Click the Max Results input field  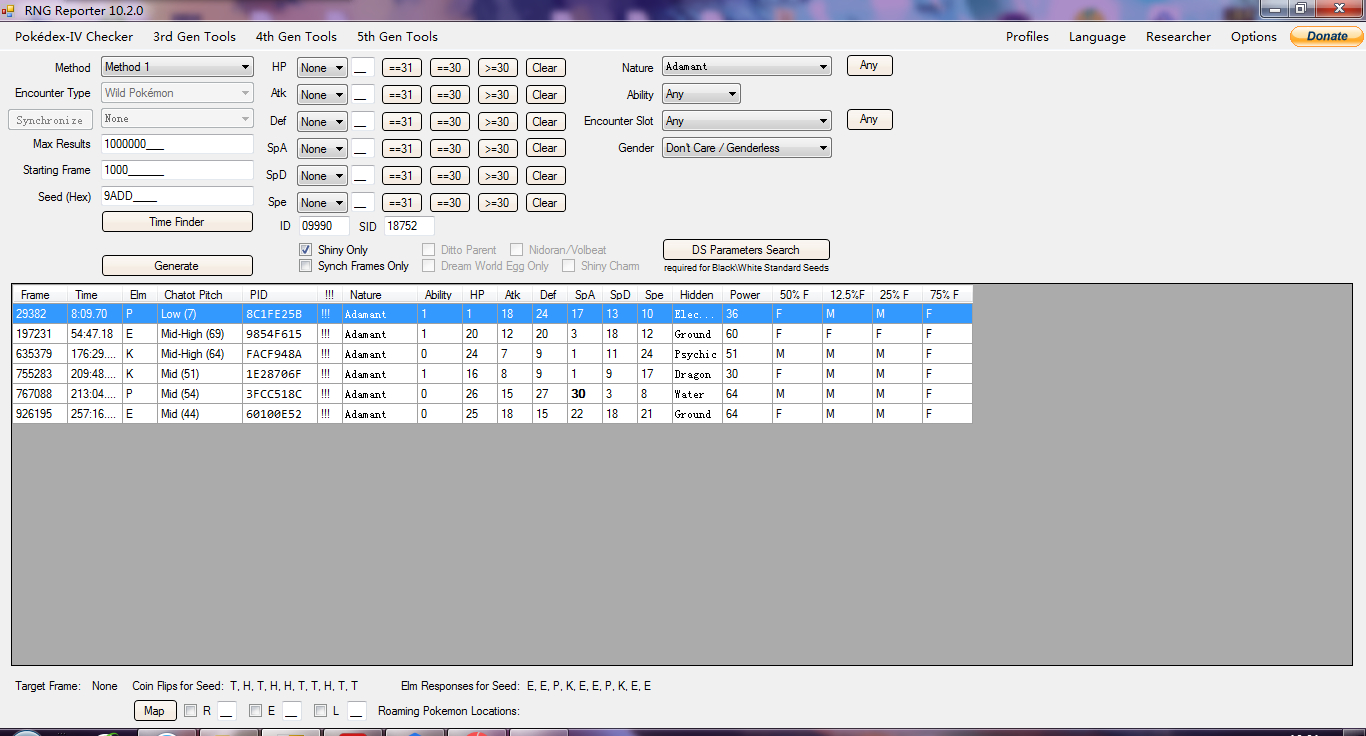coord(177,144)
